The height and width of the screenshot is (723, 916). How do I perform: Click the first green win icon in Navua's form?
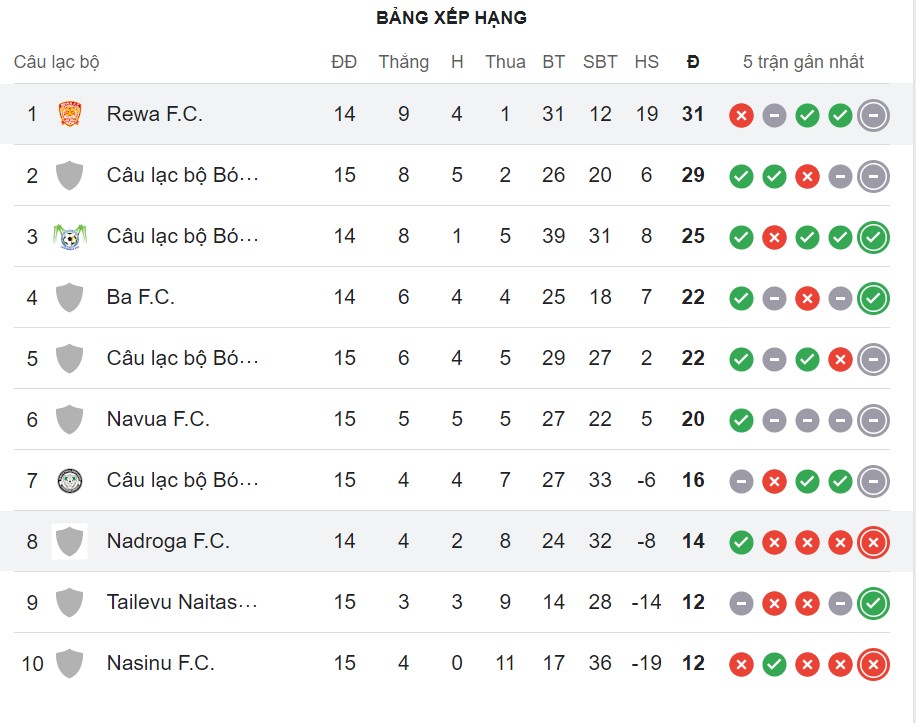point(741,419)
